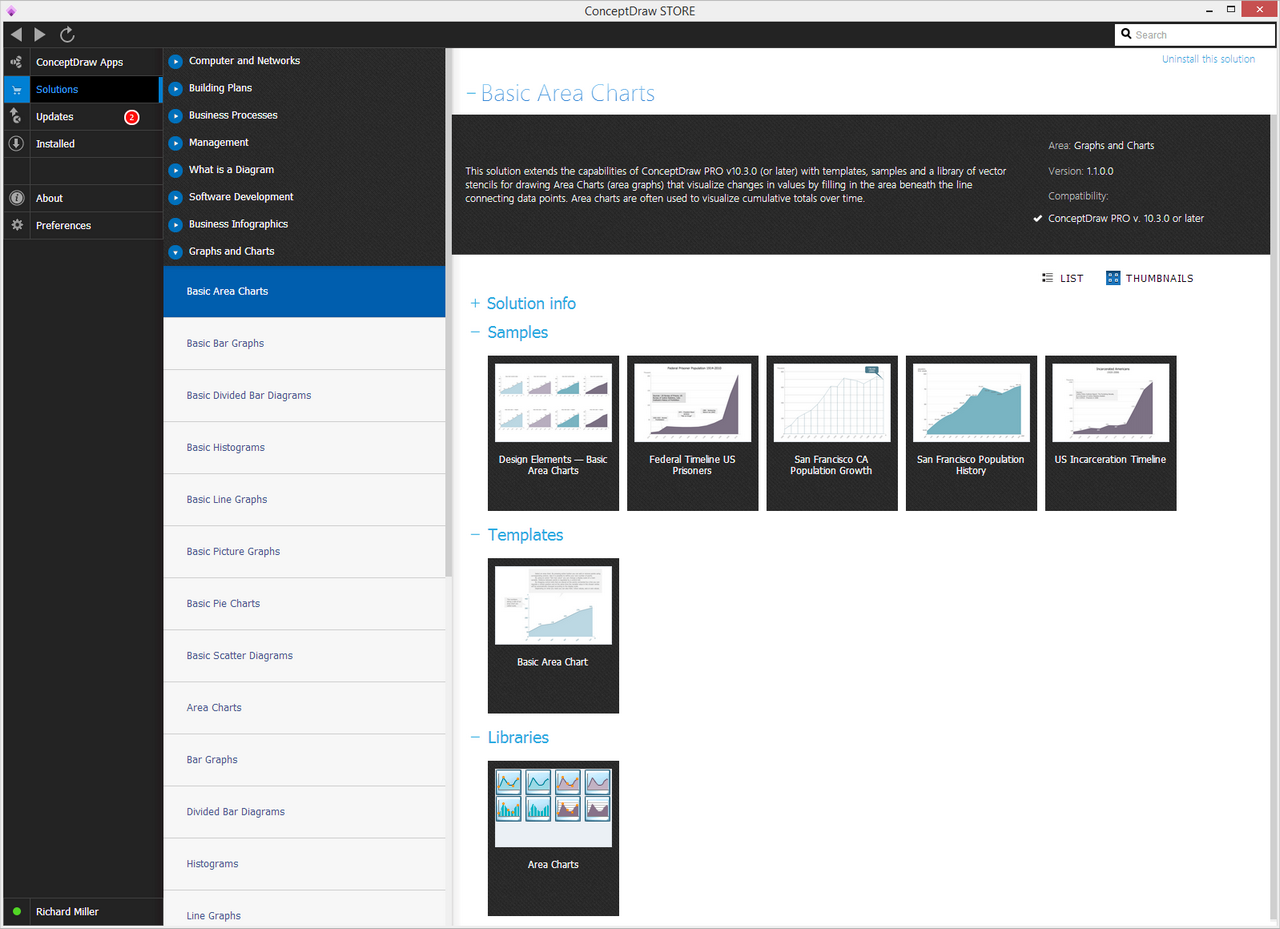Select Basic Divided Bar Diagrams solution
The image size is (1280, 929).
(304, 395)
